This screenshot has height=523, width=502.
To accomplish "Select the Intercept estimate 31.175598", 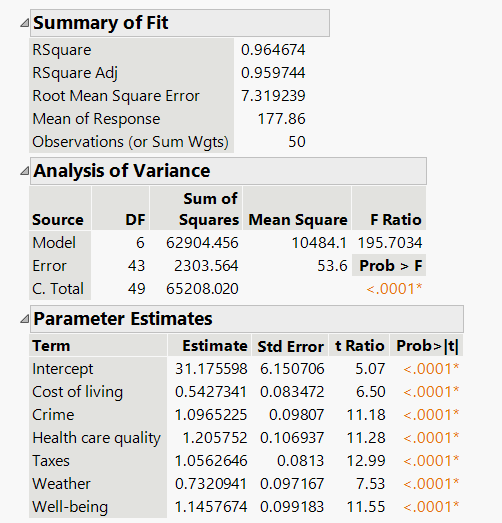I will (x=211, y=369).
